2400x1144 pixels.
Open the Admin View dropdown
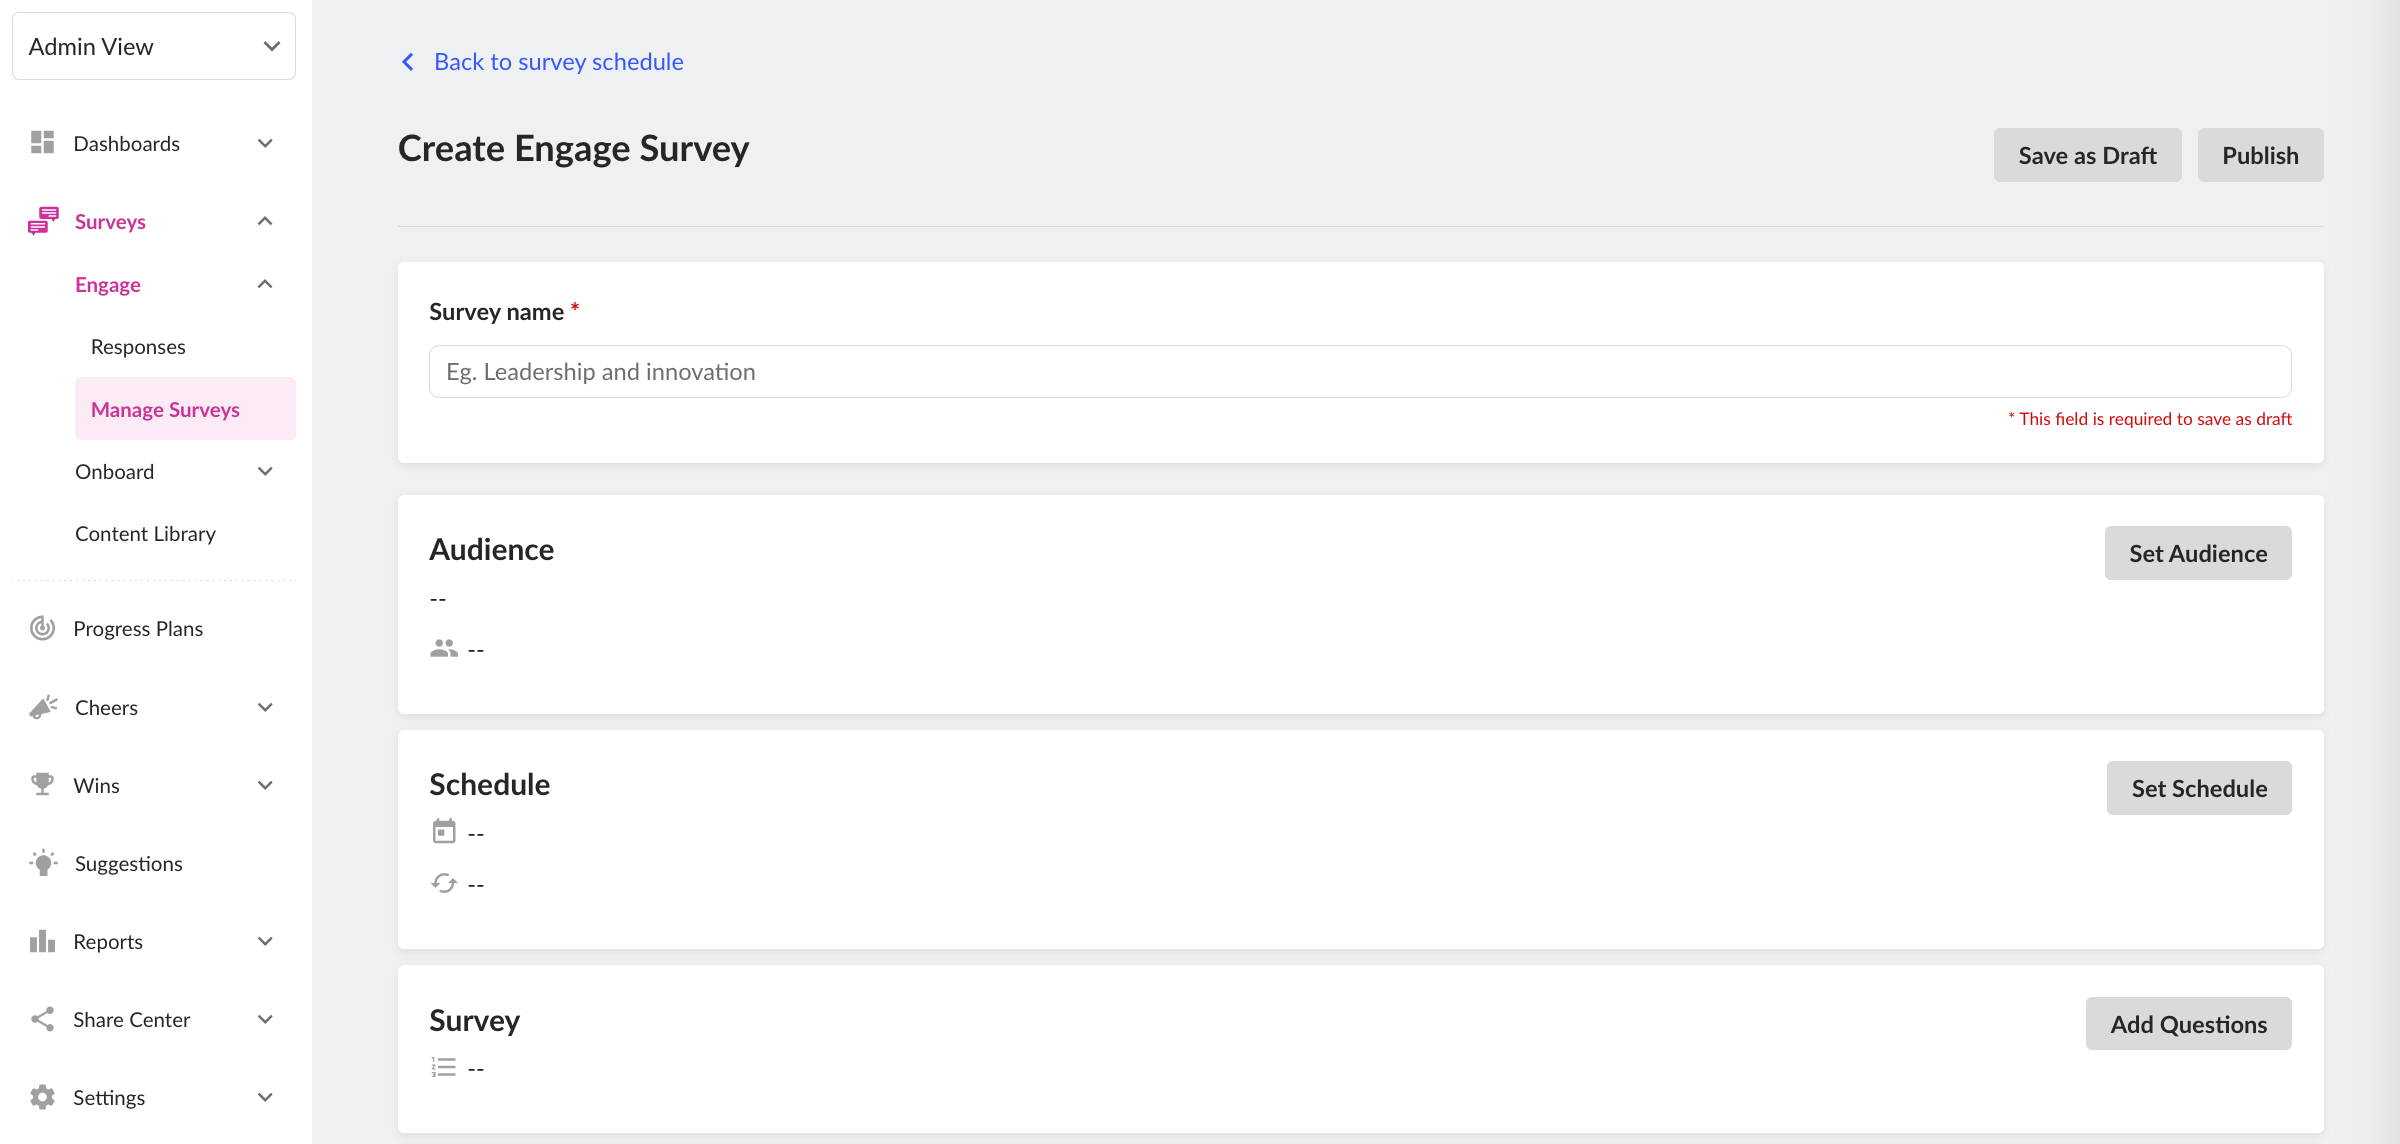(154, 46)
